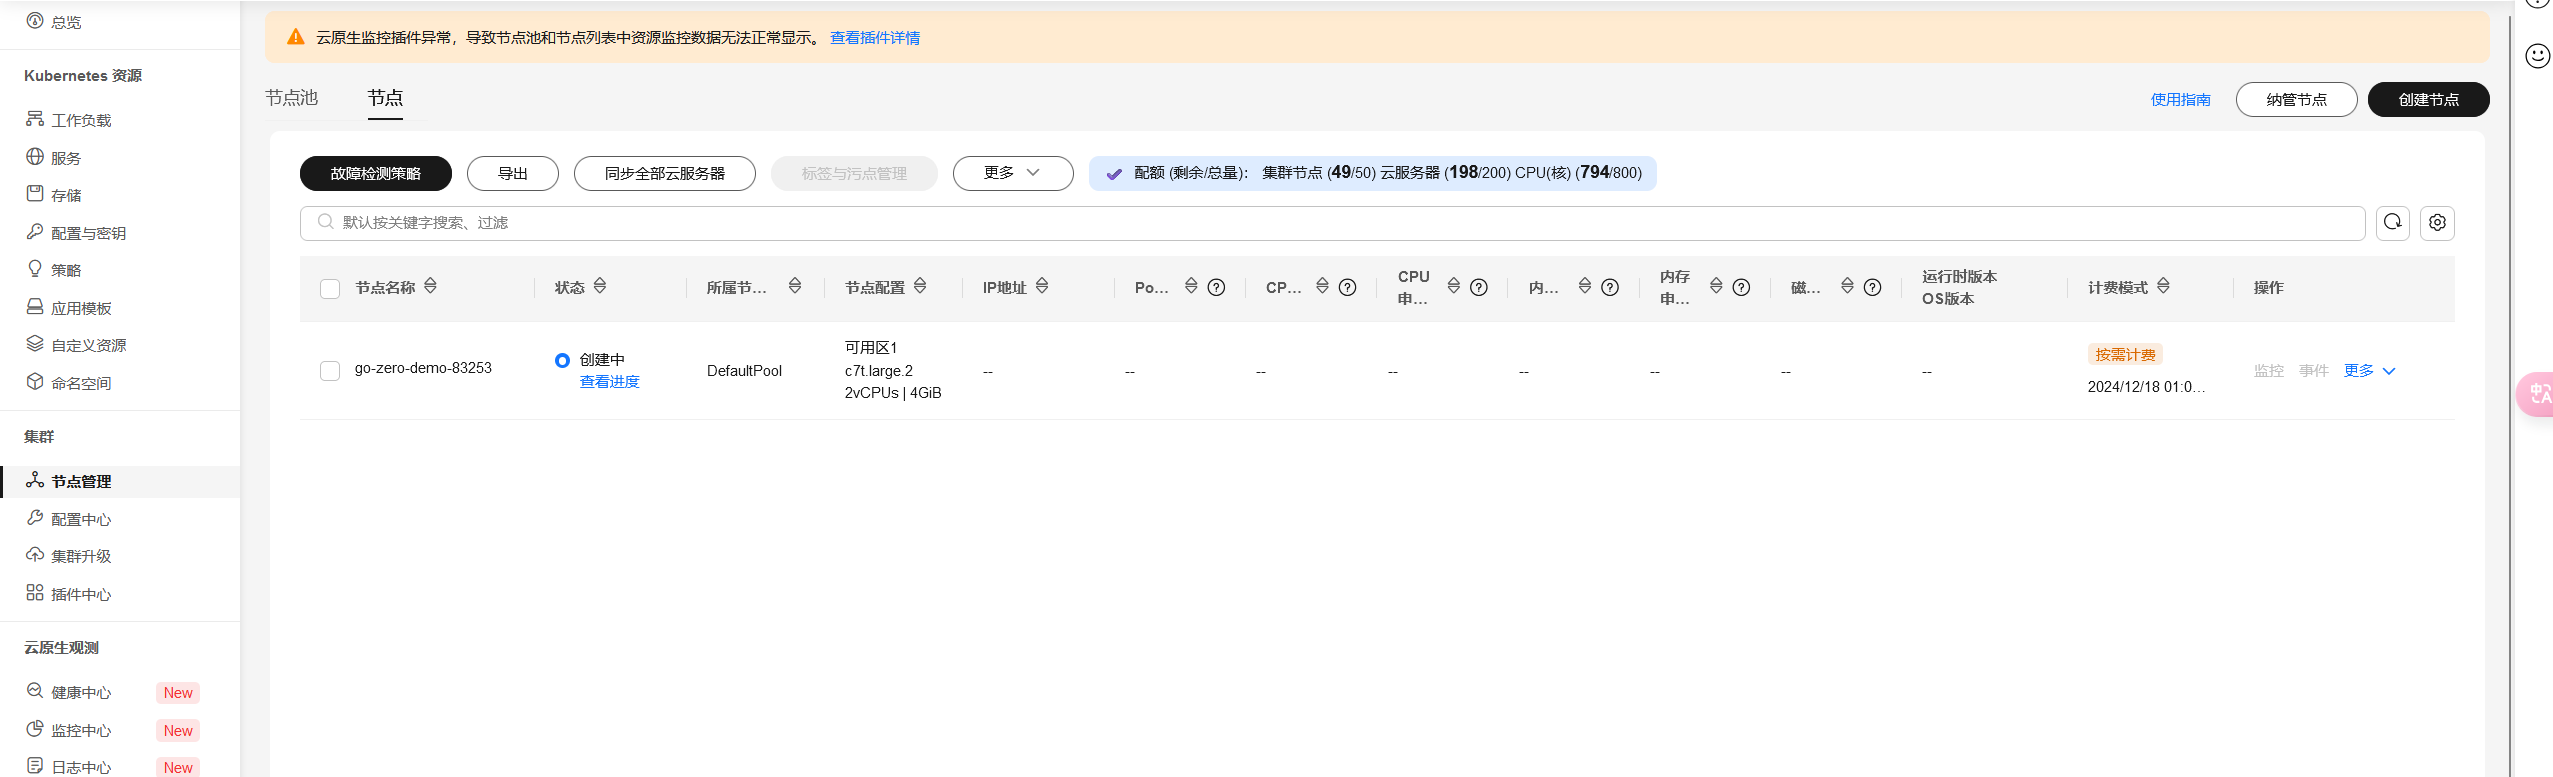Click the 导出 button
The width and height of the screenshot is (2553, 777).
(x=513, y=173)
